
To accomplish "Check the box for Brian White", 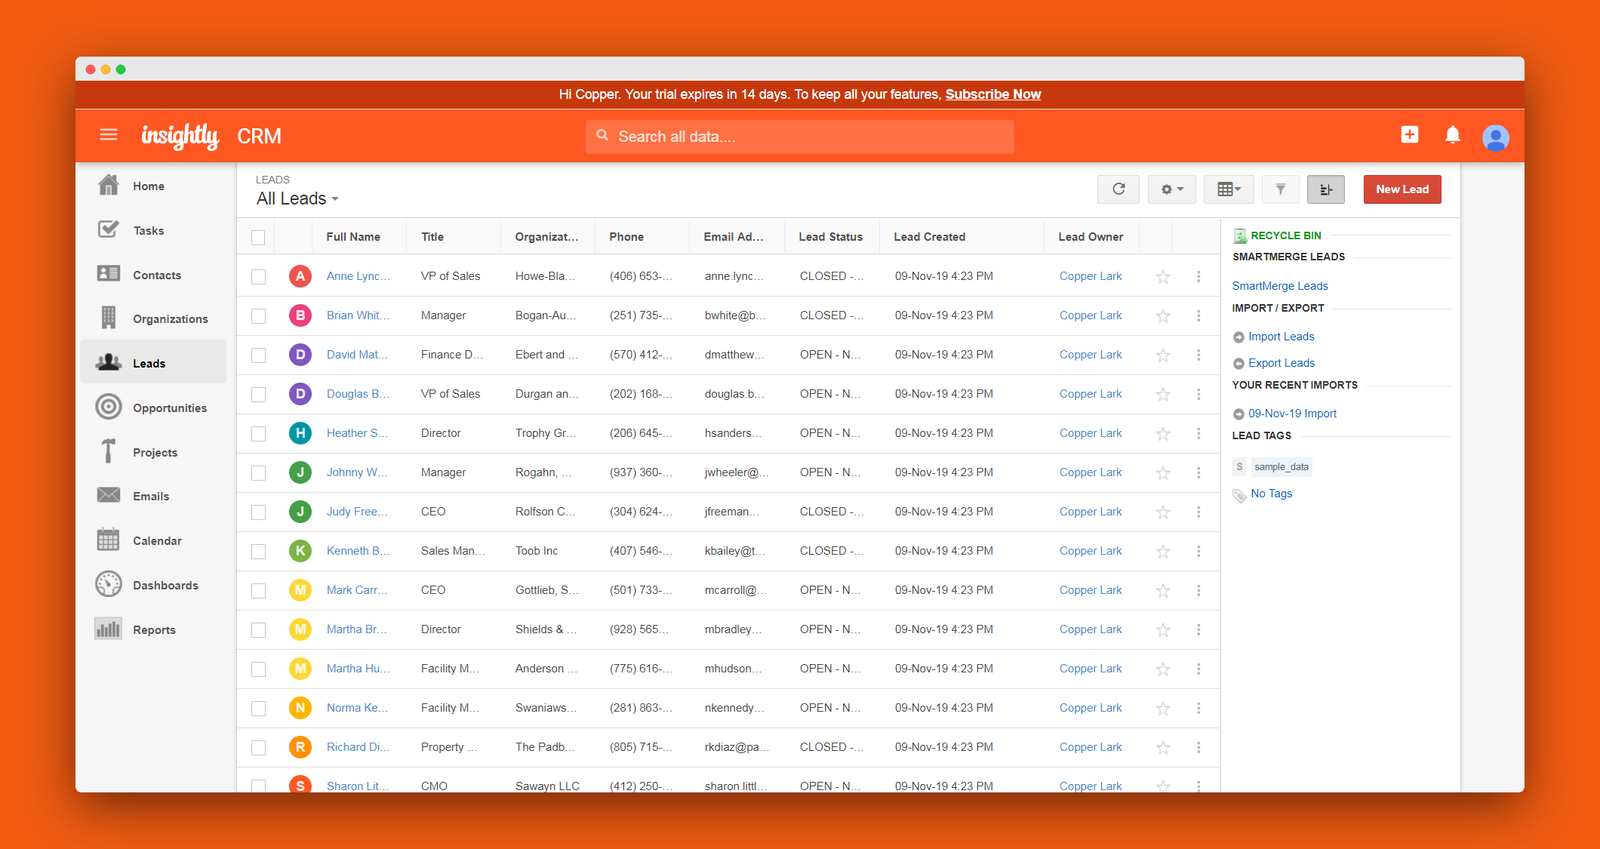I will click(258, 316).
